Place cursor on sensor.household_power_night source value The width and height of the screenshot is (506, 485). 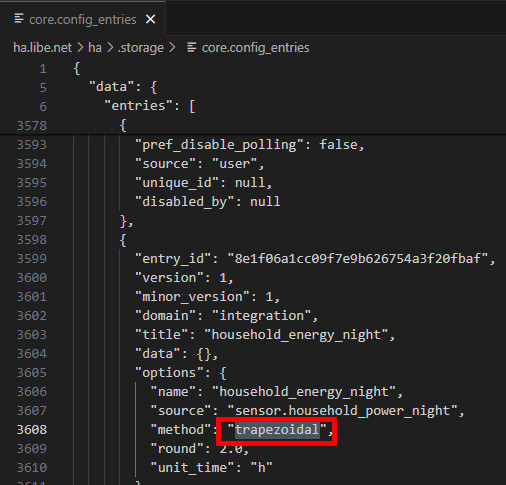tap(342, 411)
